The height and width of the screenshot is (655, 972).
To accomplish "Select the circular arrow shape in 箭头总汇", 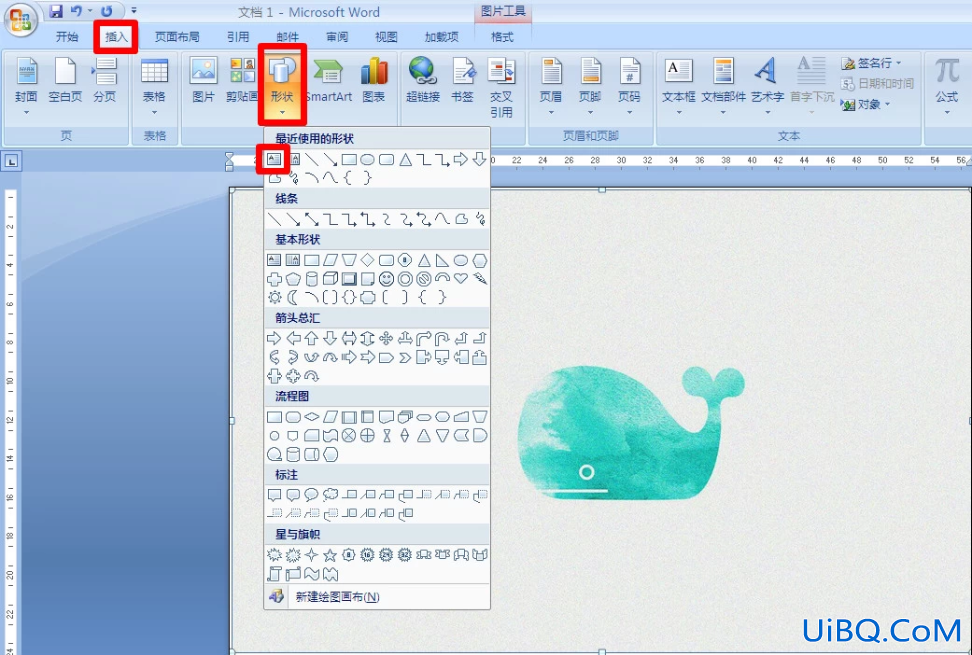I will [x=311, y=376].
